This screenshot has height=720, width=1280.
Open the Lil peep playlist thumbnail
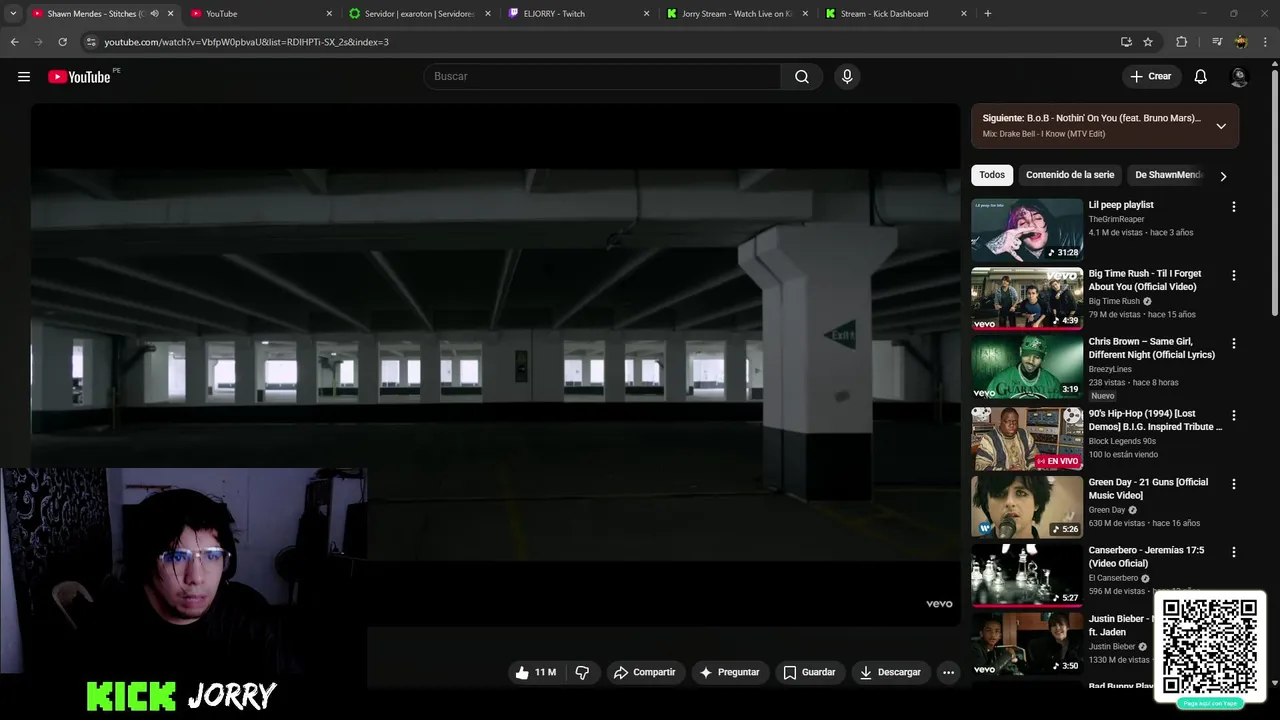[1027, 230]
